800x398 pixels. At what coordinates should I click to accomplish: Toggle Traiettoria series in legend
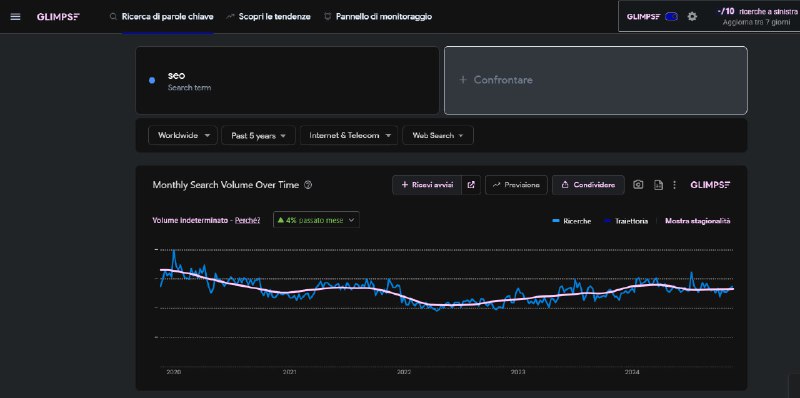(626, 221)
